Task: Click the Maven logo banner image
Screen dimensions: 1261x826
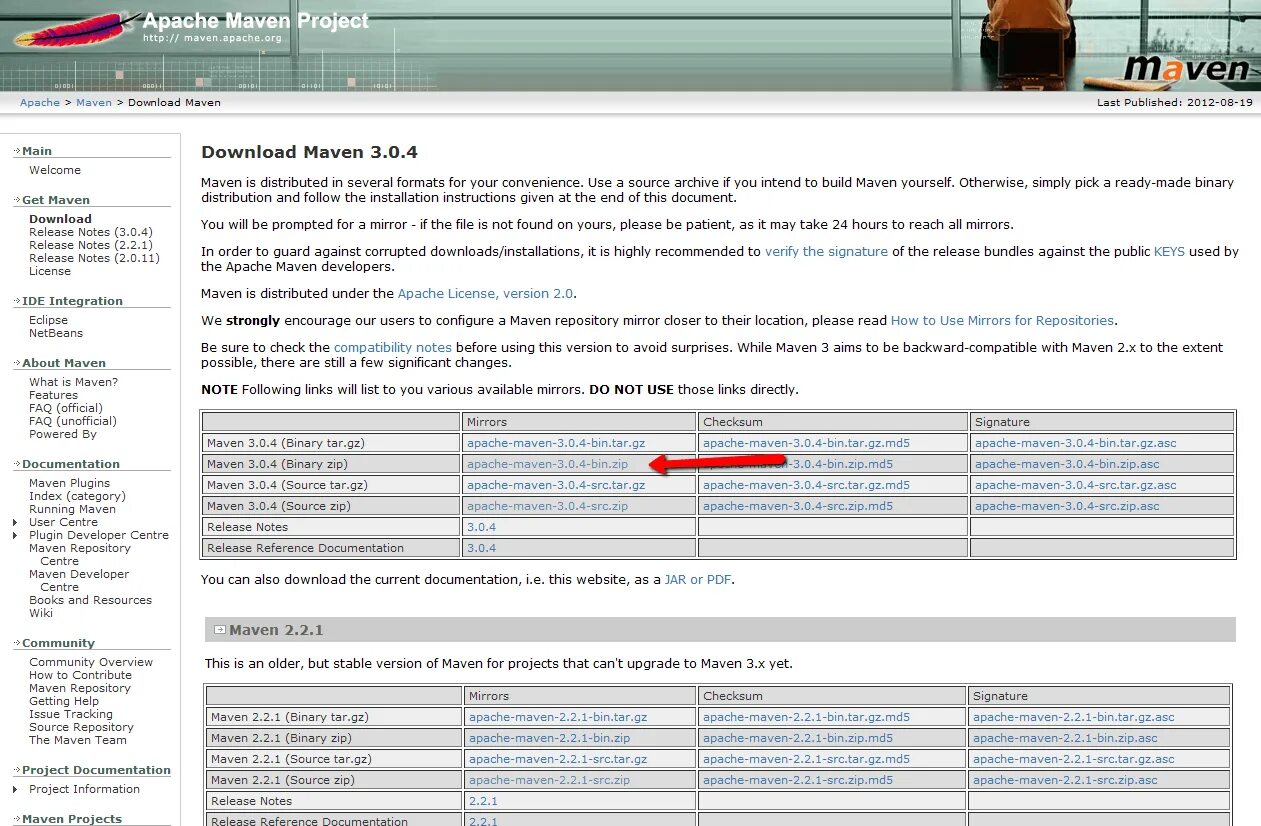Action: point(1187,68)
